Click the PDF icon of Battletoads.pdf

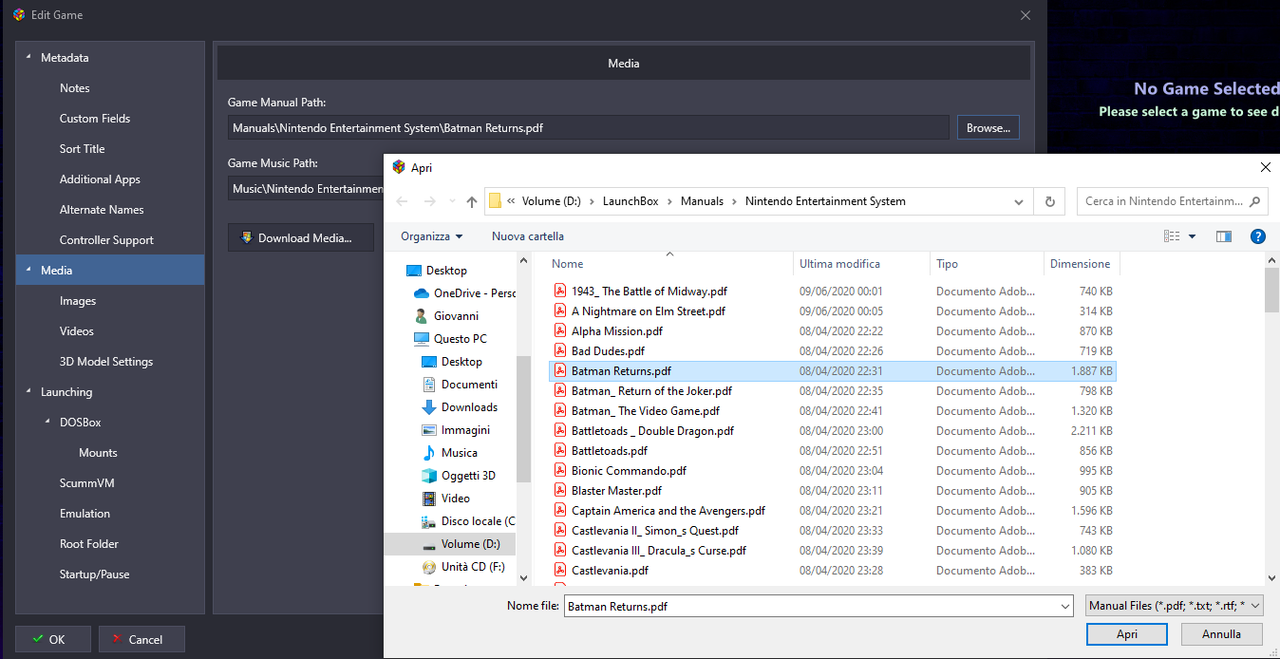click(x=561, y=451)
